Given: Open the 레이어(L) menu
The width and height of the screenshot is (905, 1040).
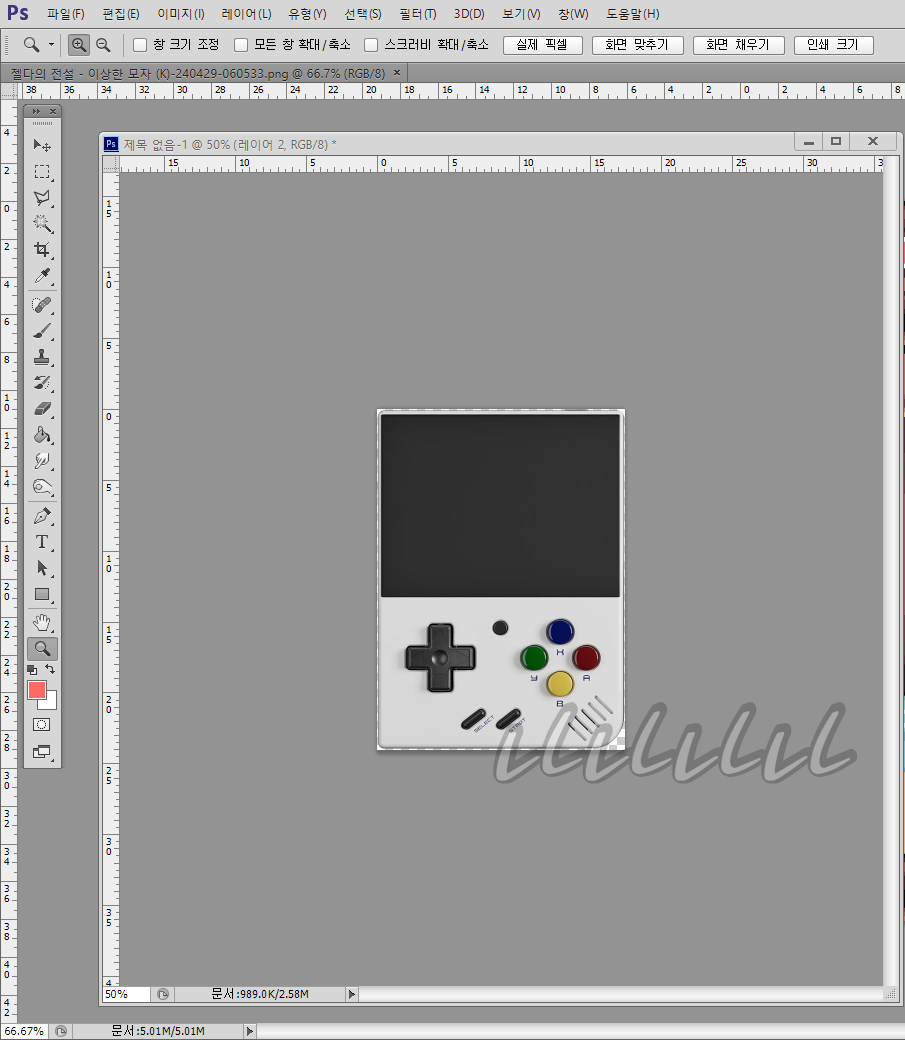Looking at the screenshot, I should (246, 14).
